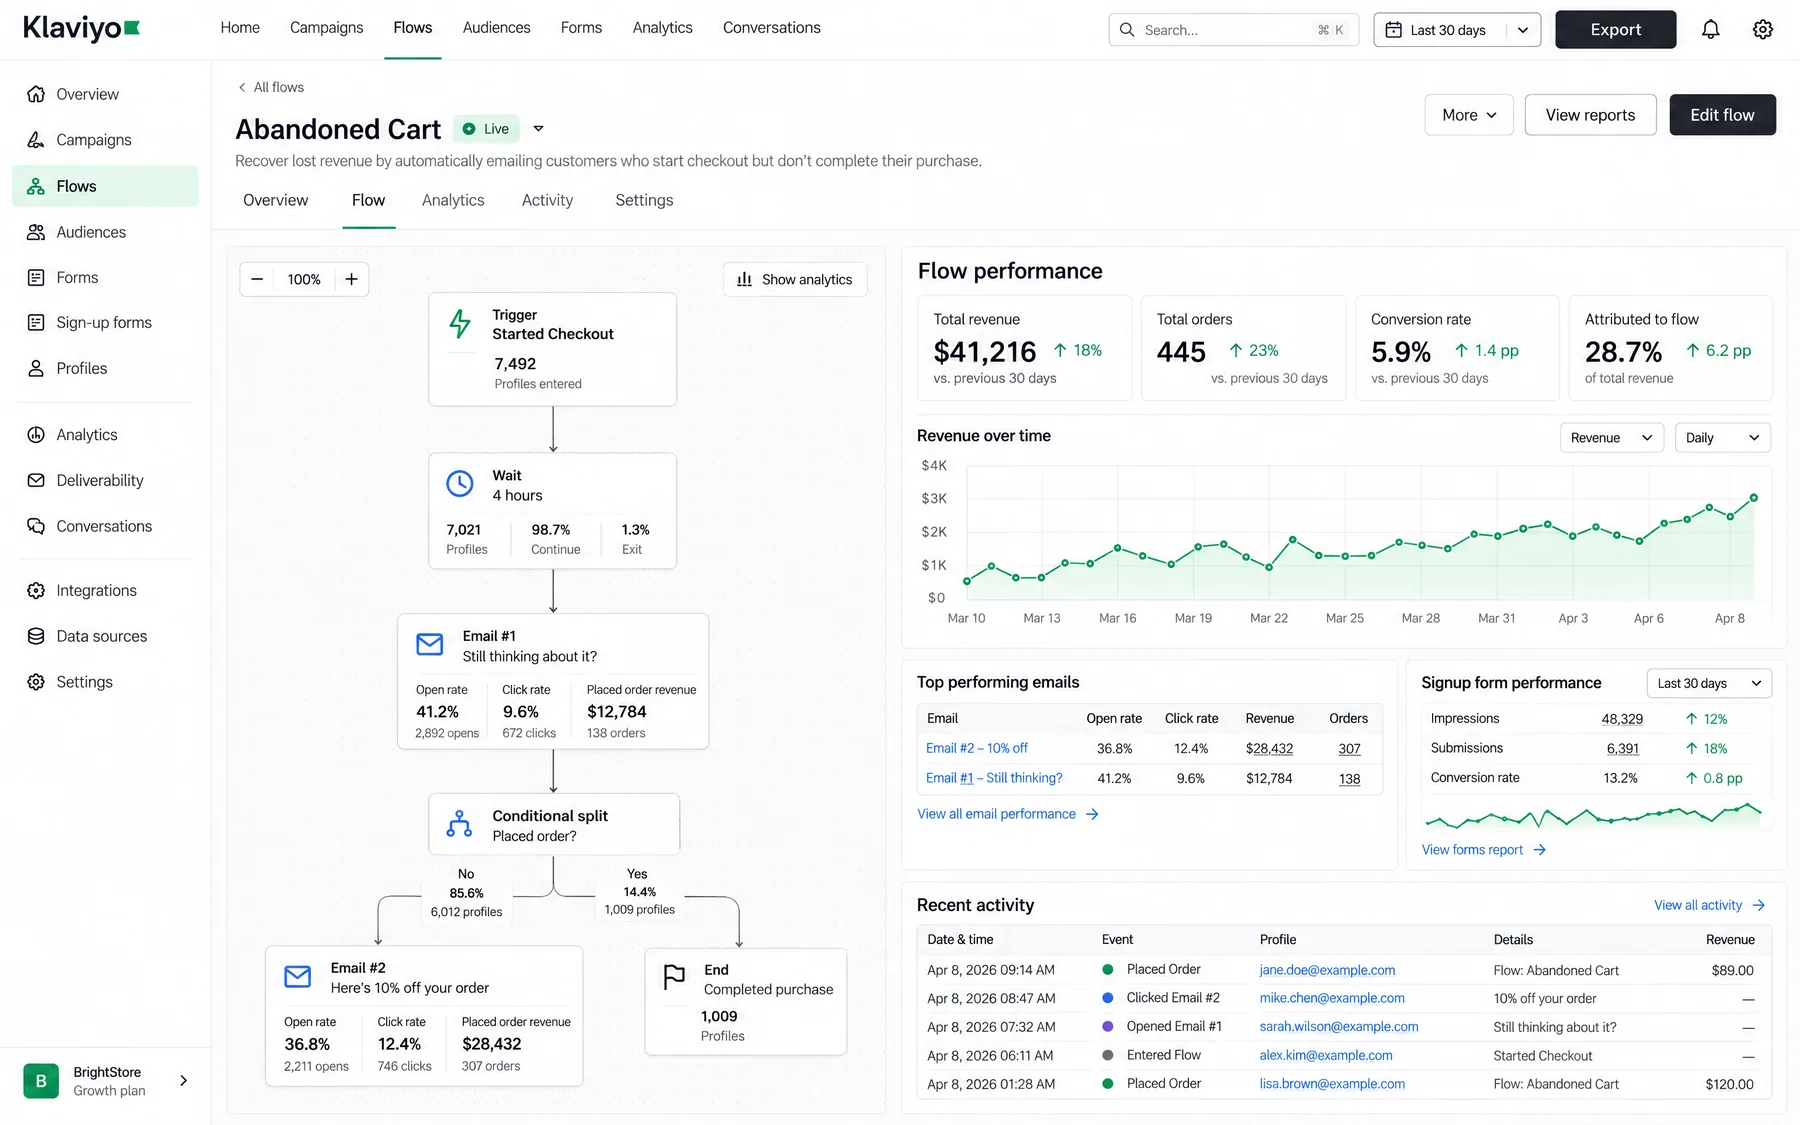Click the Forms icon in sidebar
The image size is (1800, 1125).
click(x=36, y=277)
